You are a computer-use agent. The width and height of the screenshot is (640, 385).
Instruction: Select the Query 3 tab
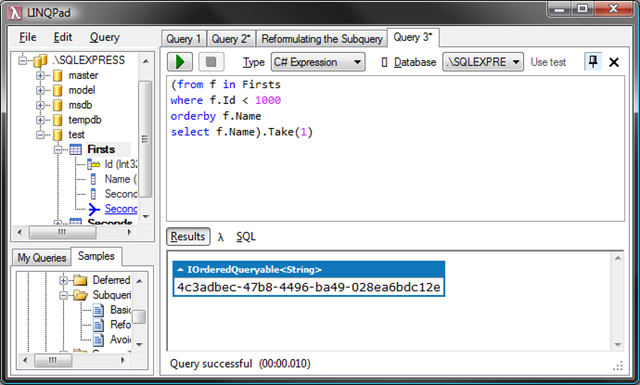413,38
